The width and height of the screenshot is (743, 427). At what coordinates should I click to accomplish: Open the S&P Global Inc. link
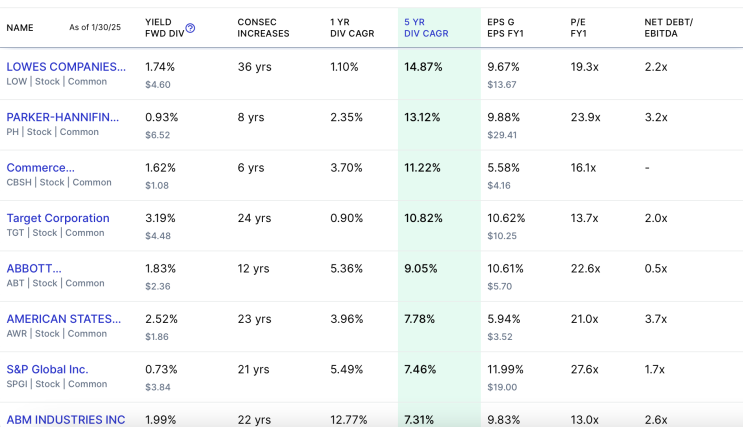coord(47,369)
